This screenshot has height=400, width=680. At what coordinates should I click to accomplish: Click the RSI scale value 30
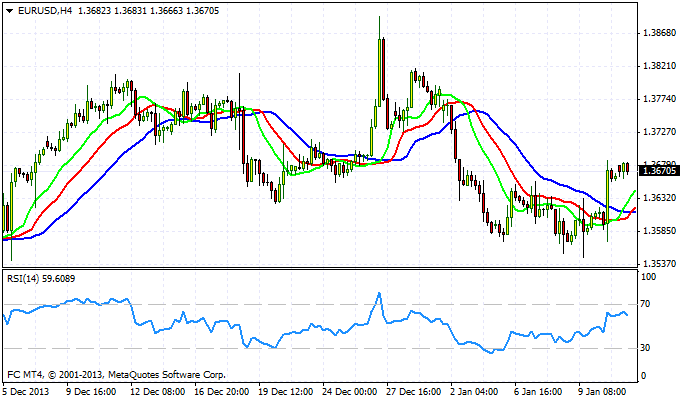[646, 348]
